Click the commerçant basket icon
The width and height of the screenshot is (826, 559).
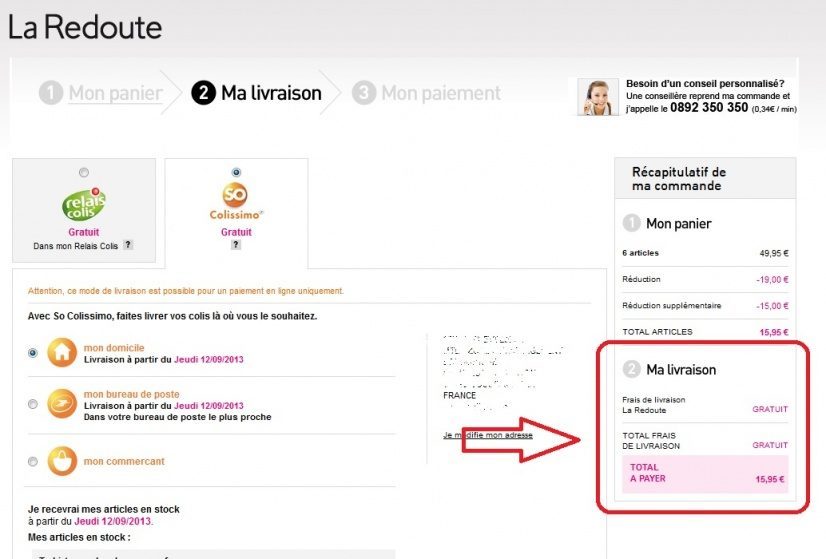(x=62, y=461)
